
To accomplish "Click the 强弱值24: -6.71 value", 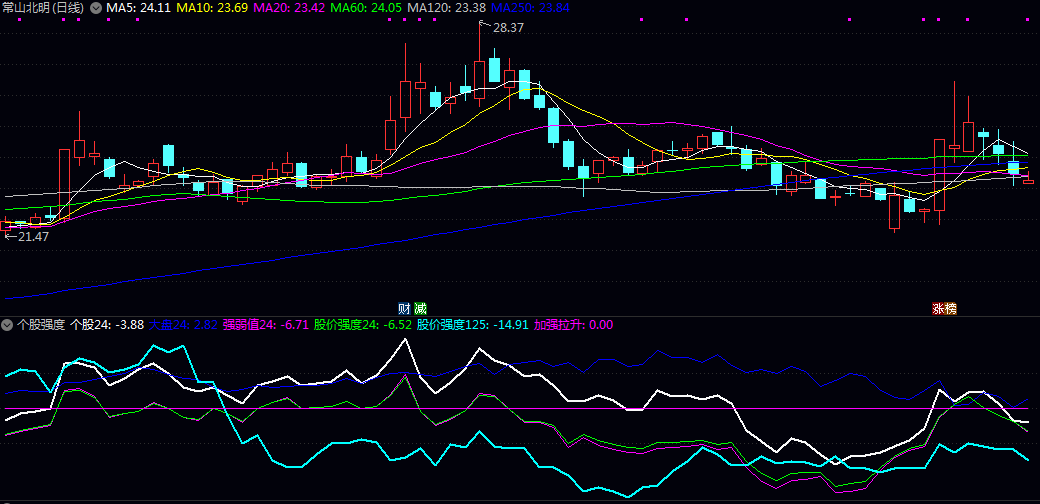I will click(x=265, y=325).
